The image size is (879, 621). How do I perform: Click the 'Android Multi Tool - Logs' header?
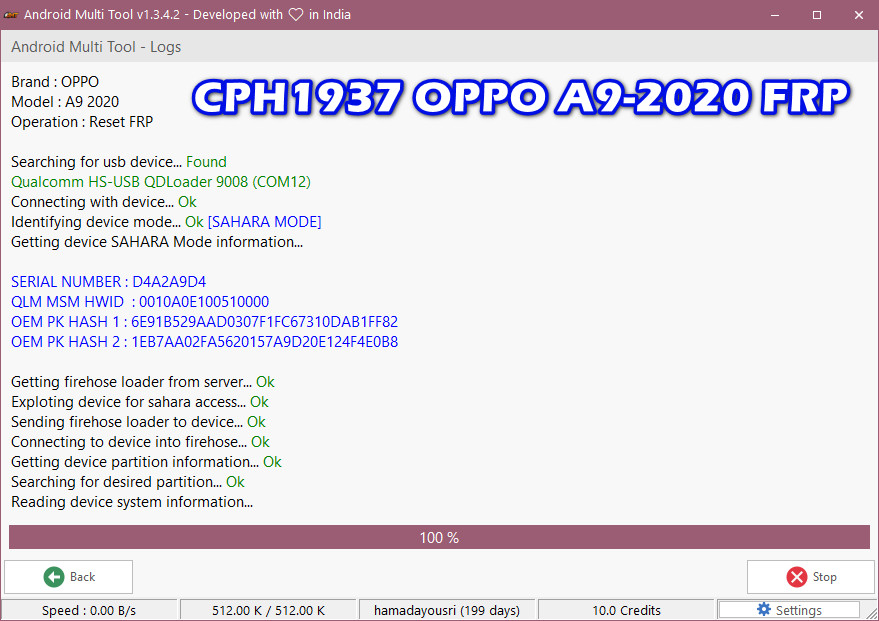point(96,47)
